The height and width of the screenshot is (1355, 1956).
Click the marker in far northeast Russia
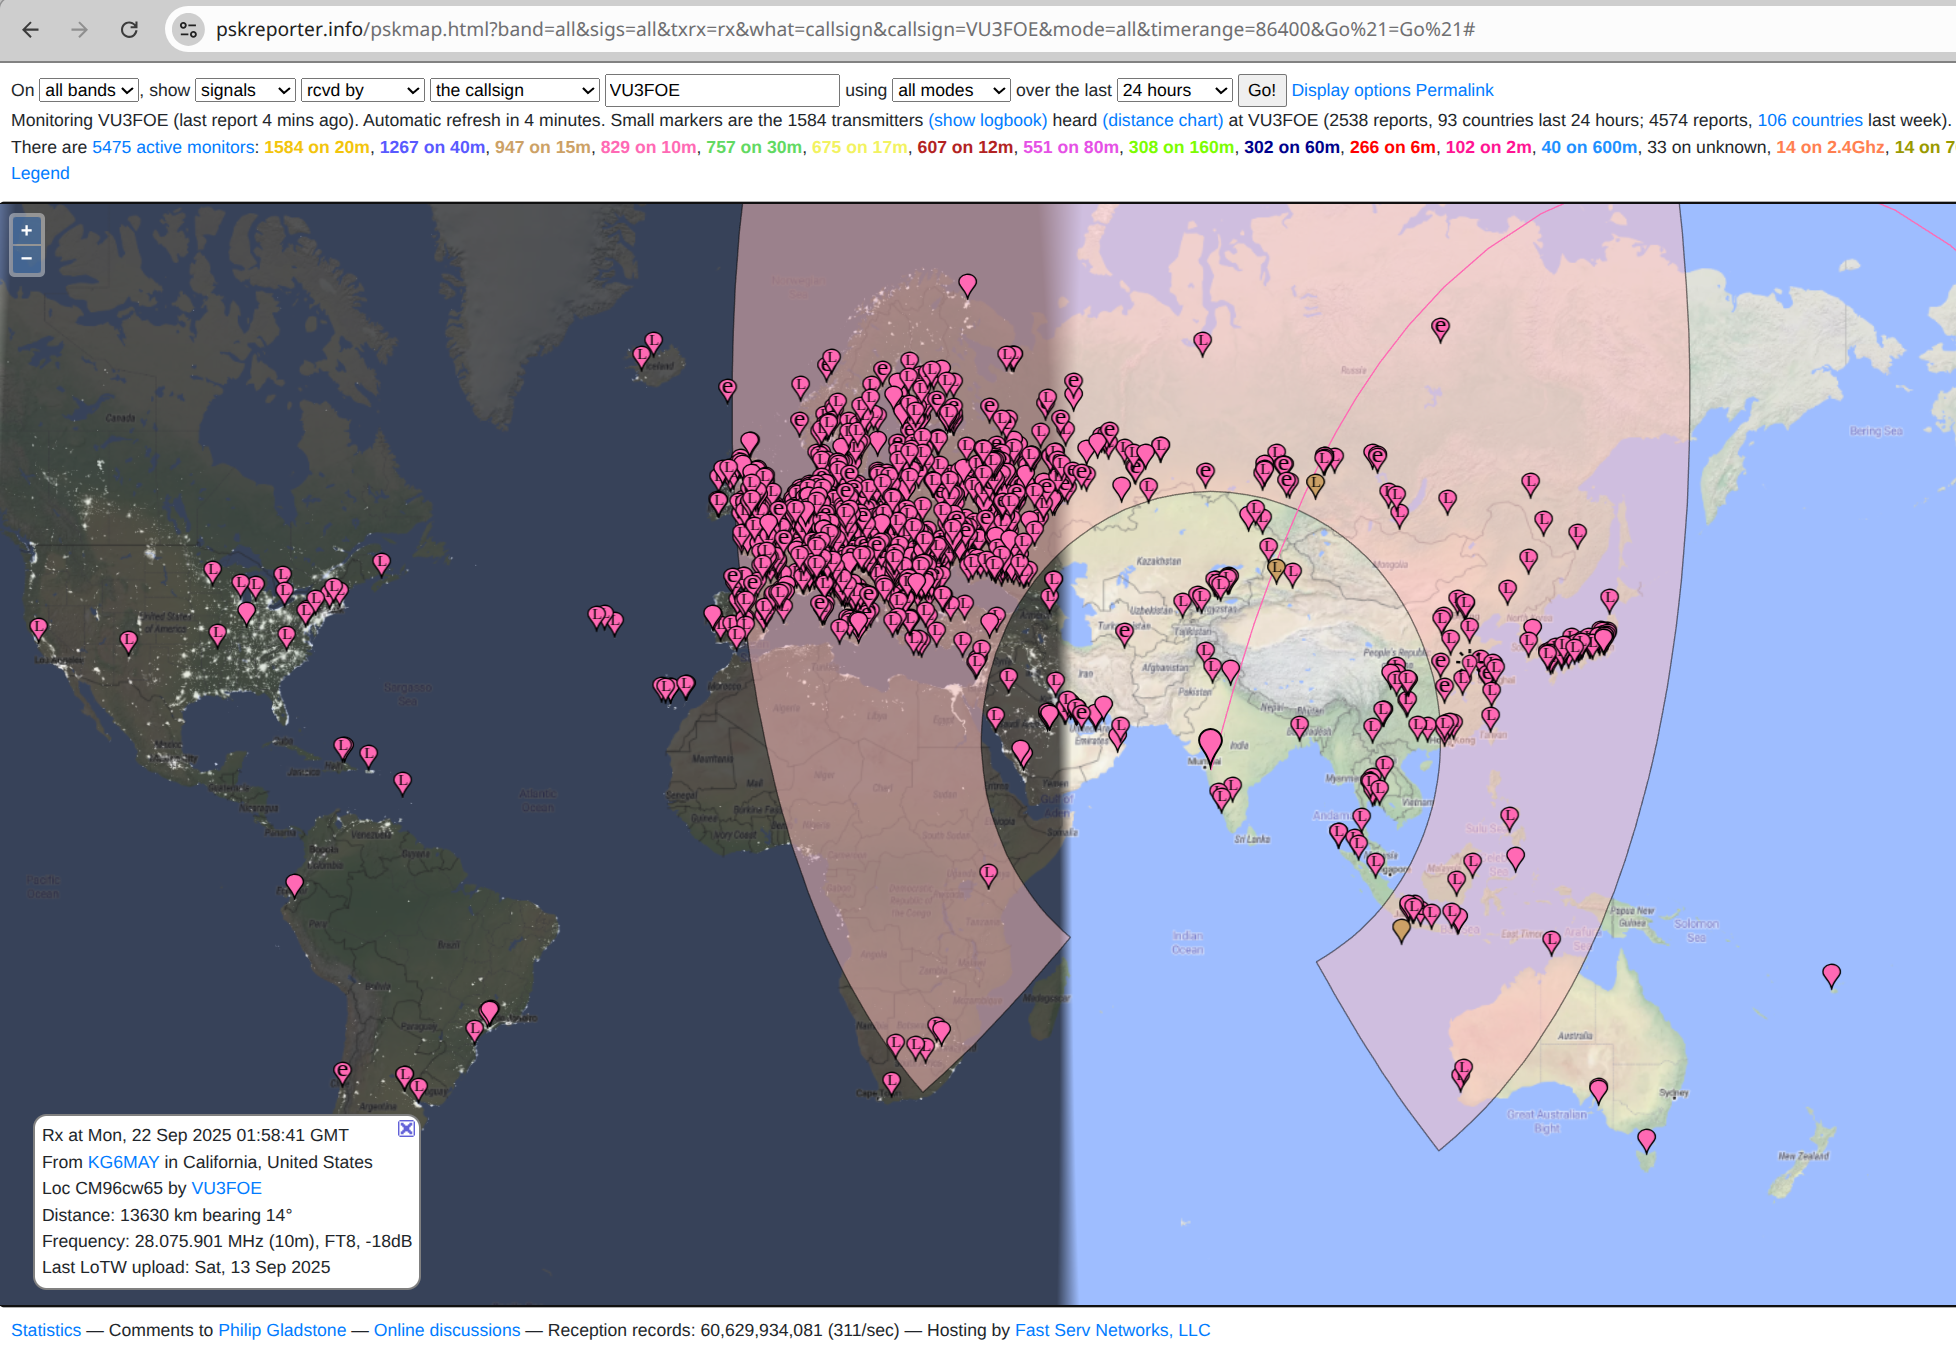click(x=1440, y=328)
